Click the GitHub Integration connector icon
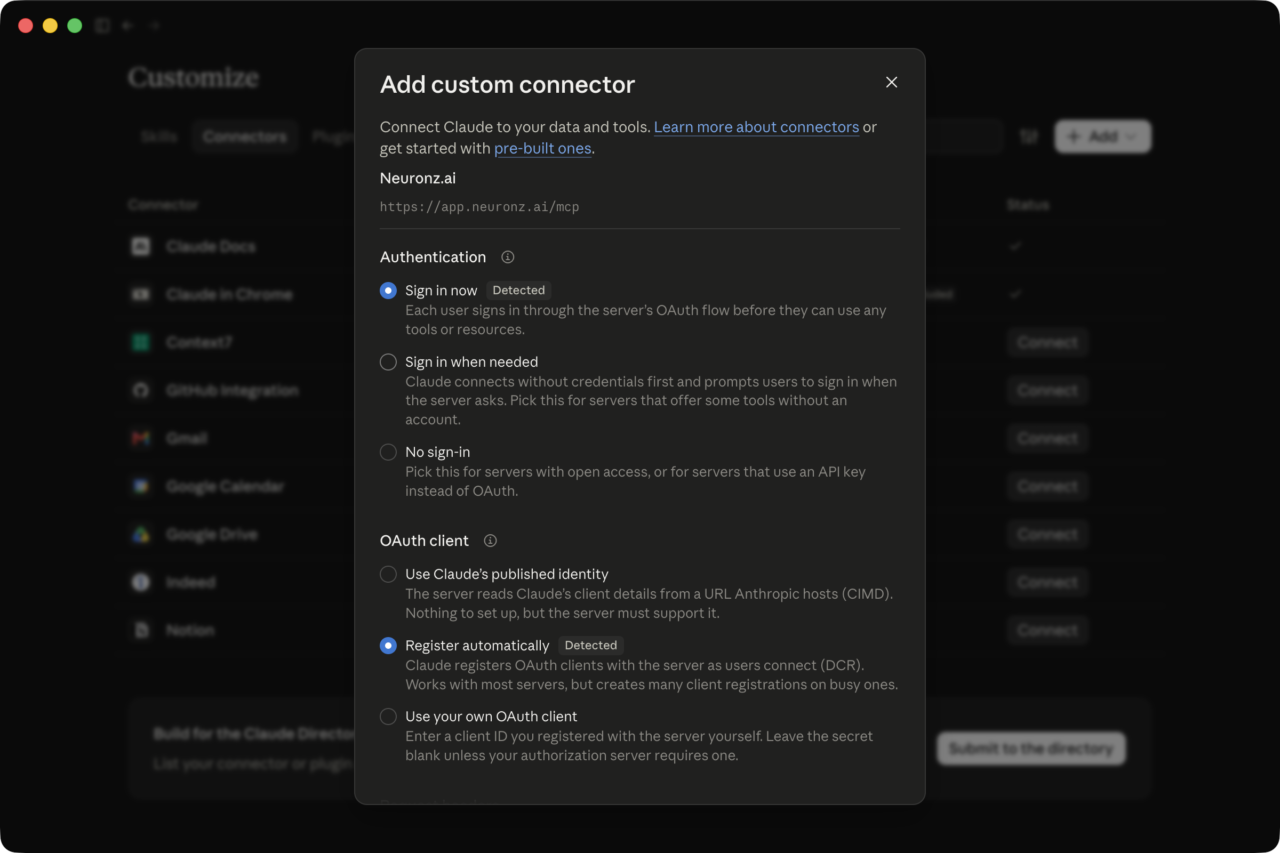This screenshot has height=853, width=1280. click(141, 390)
